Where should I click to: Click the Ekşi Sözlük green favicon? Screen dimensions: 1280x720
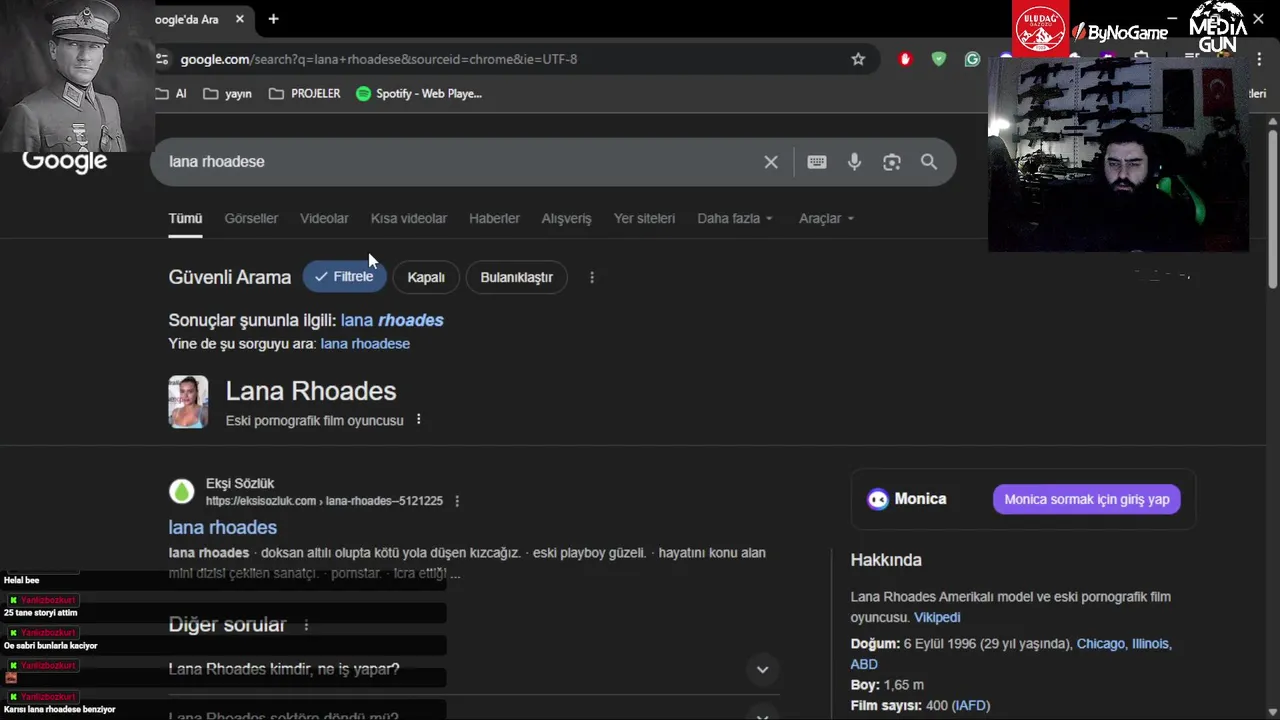point(181,491)
